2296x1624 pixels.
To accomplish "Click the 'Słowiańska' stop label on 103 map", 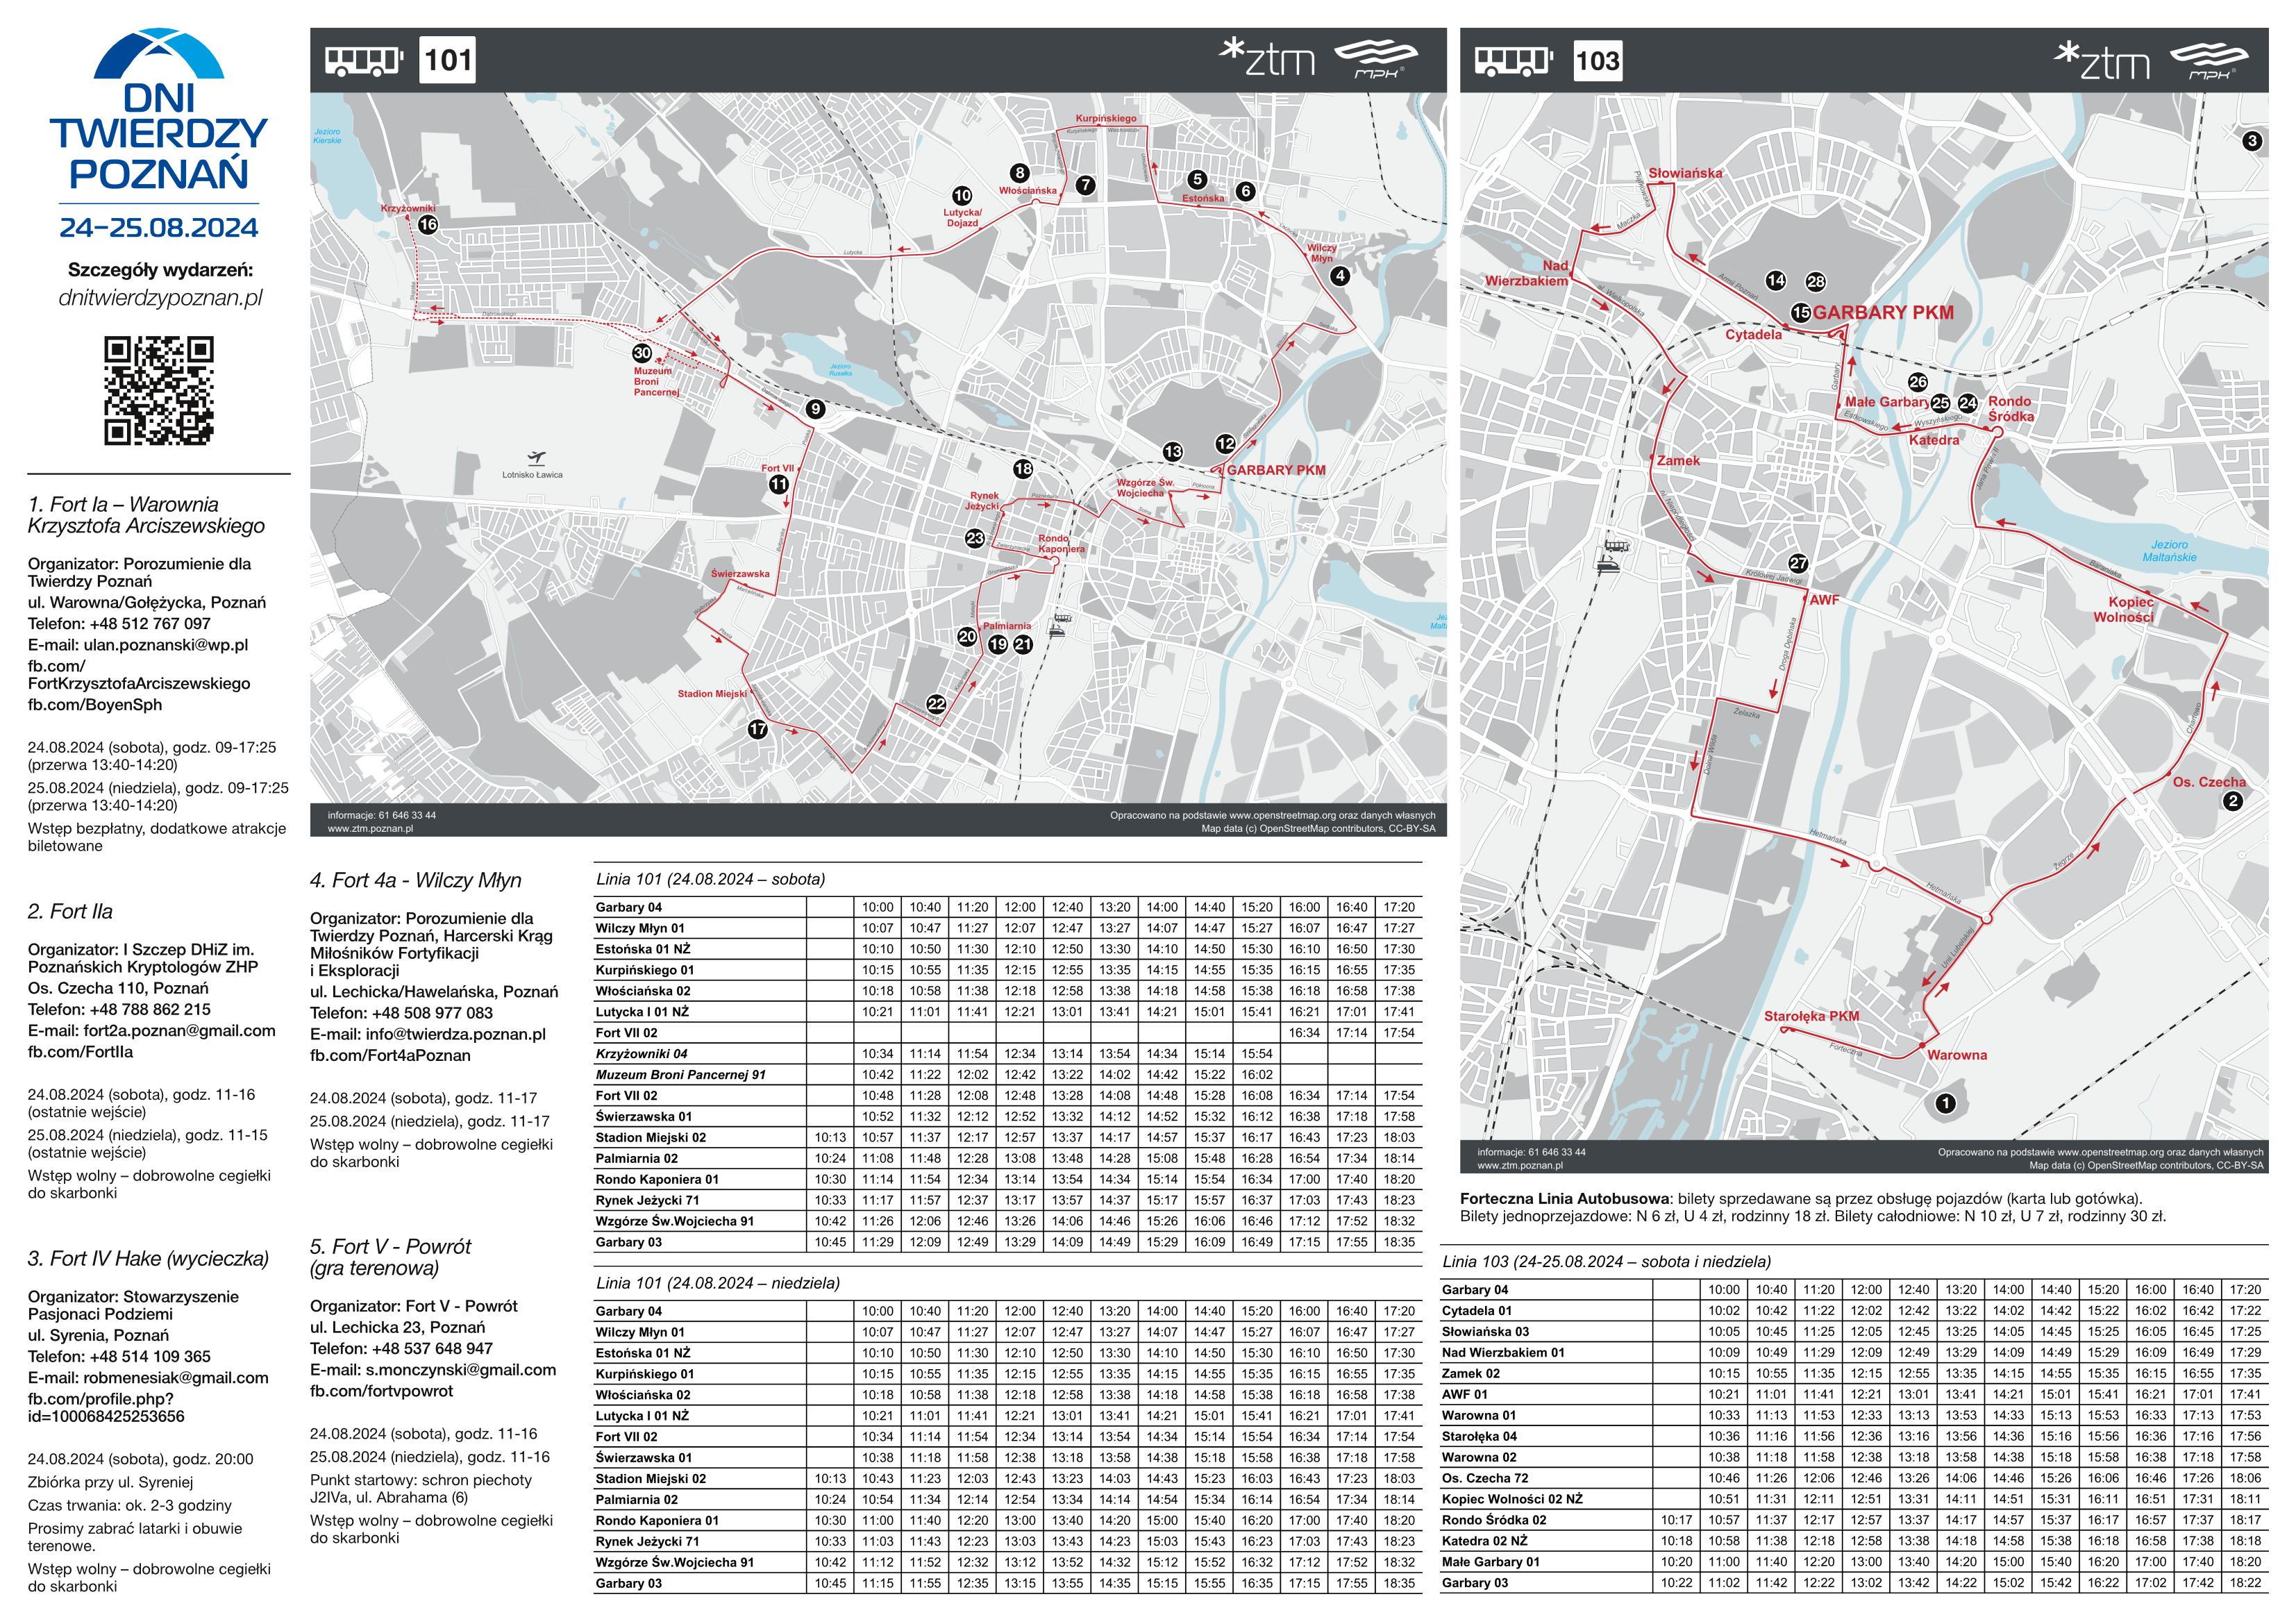I will pos(1685,173).
